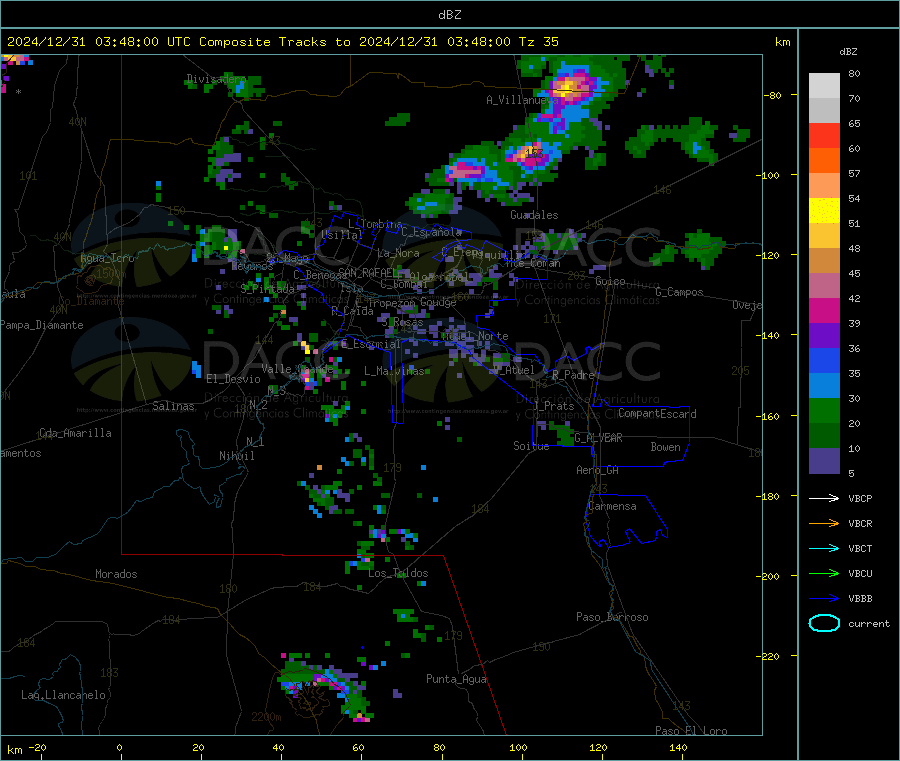Click the La_Nora map label
This screenshot has height=761, width=900.
click(398, 253)
